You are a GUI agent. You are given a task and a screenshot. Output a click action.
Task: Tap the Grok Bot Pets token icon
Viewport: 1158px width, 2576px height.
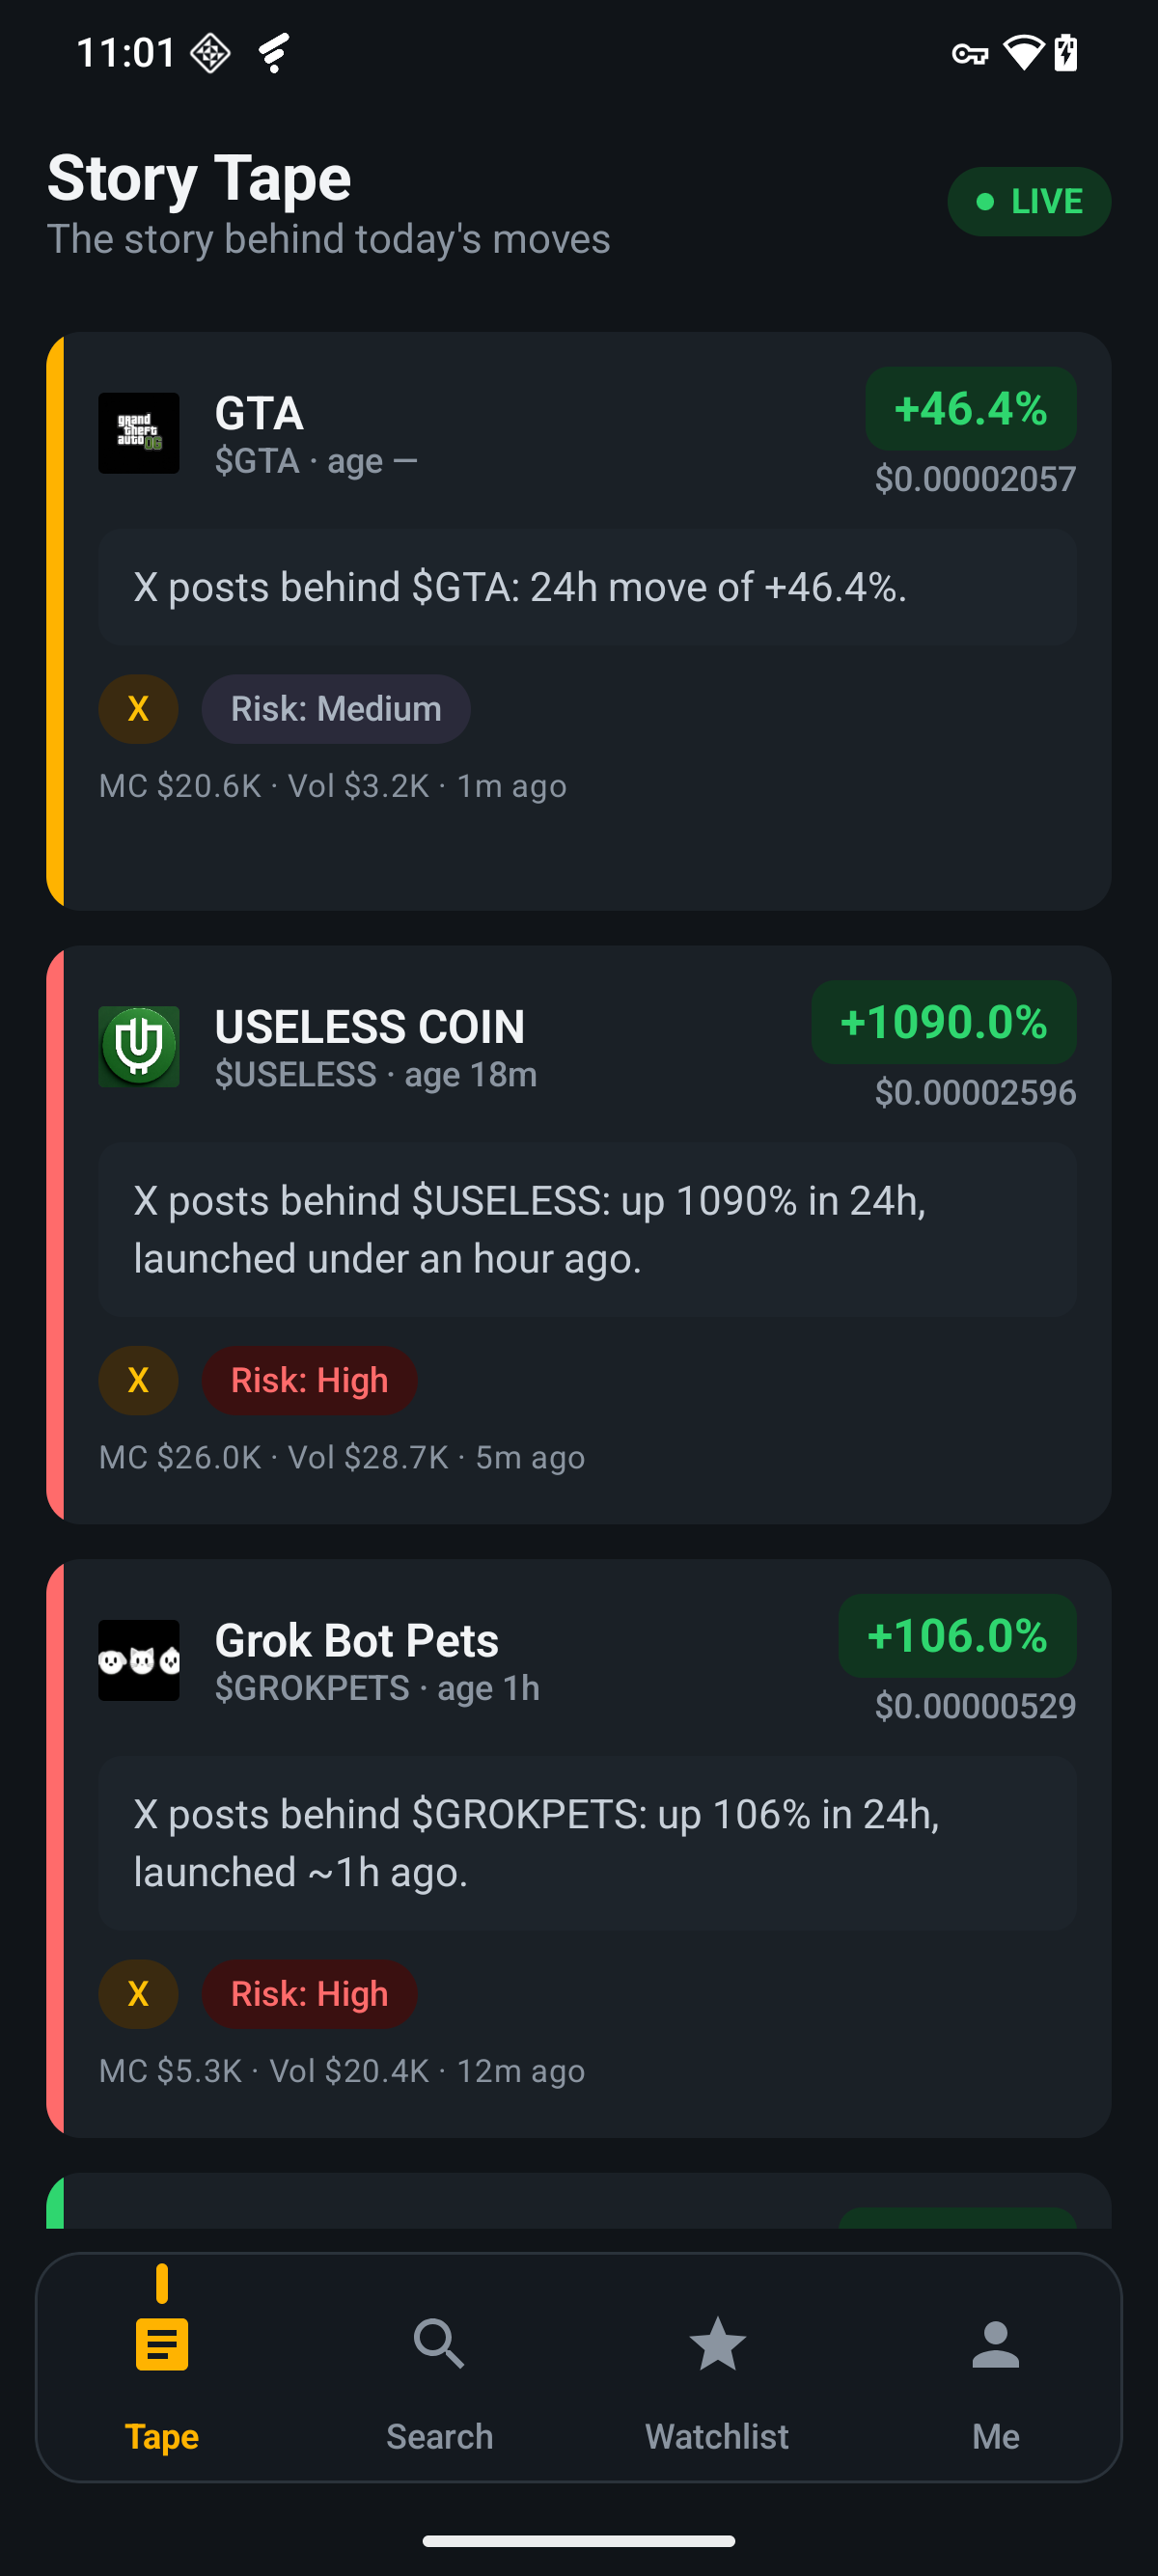click(139, 1660)
